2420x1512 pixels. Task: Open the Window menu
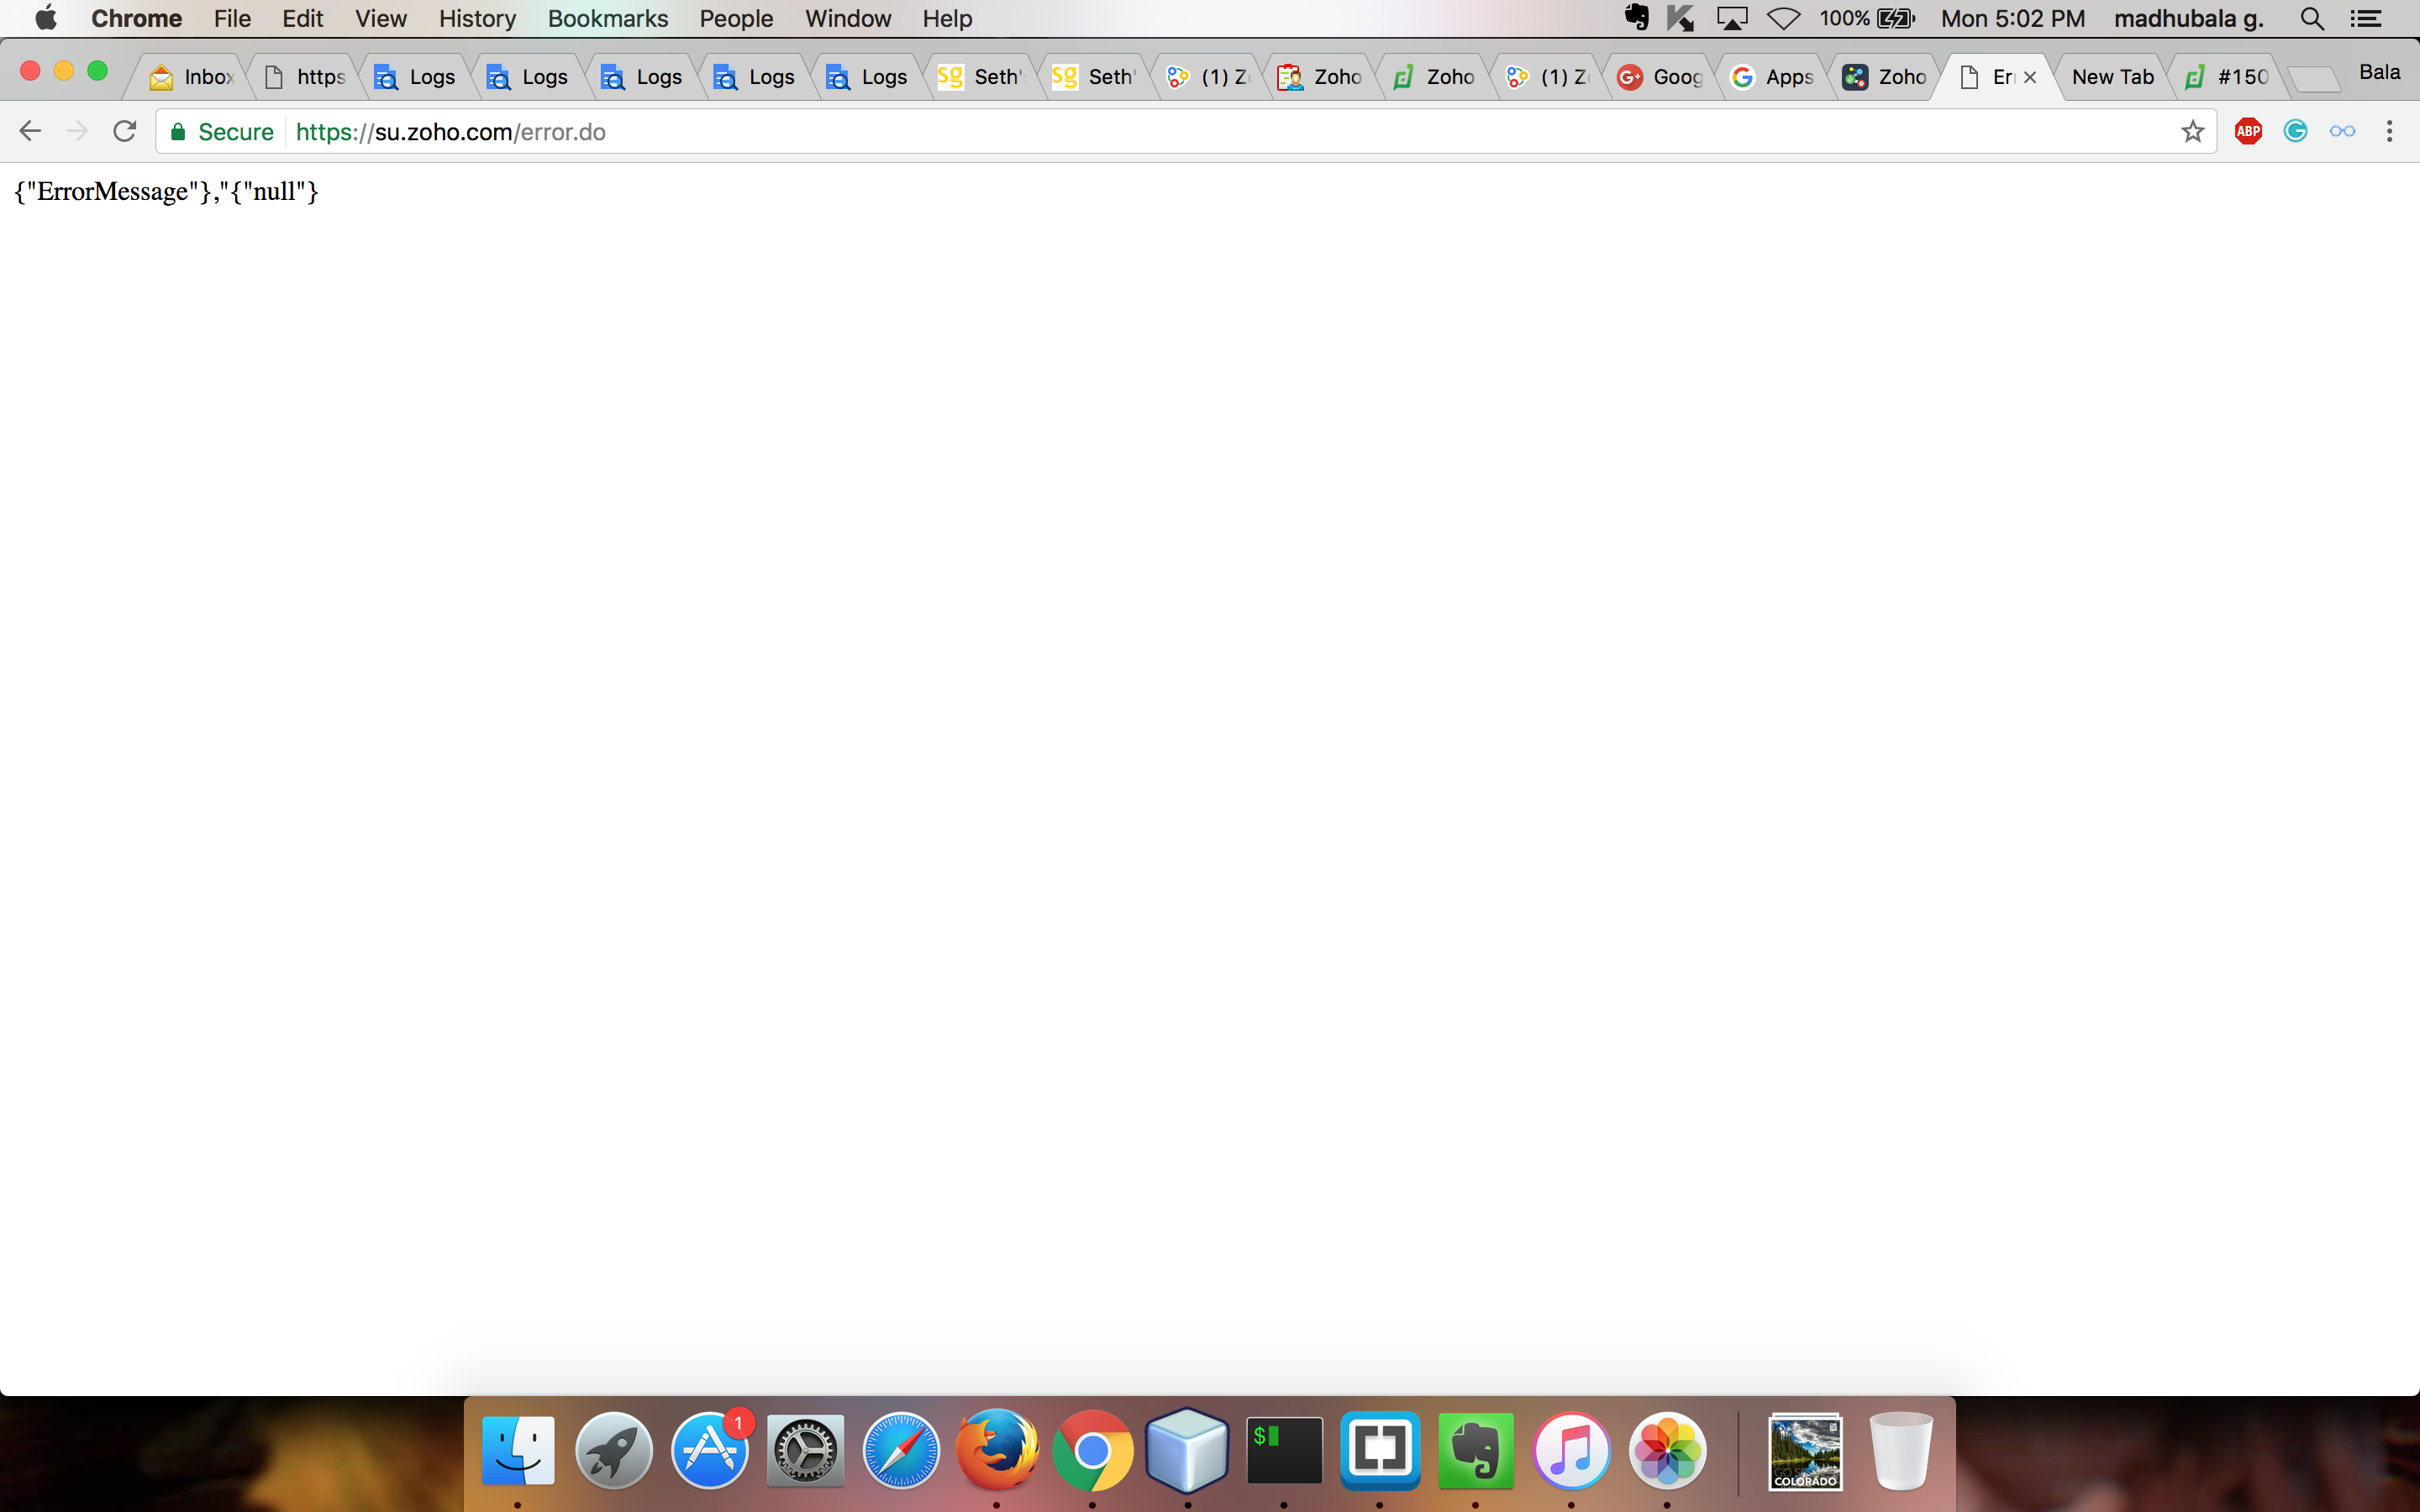click(x=848, y=18)
